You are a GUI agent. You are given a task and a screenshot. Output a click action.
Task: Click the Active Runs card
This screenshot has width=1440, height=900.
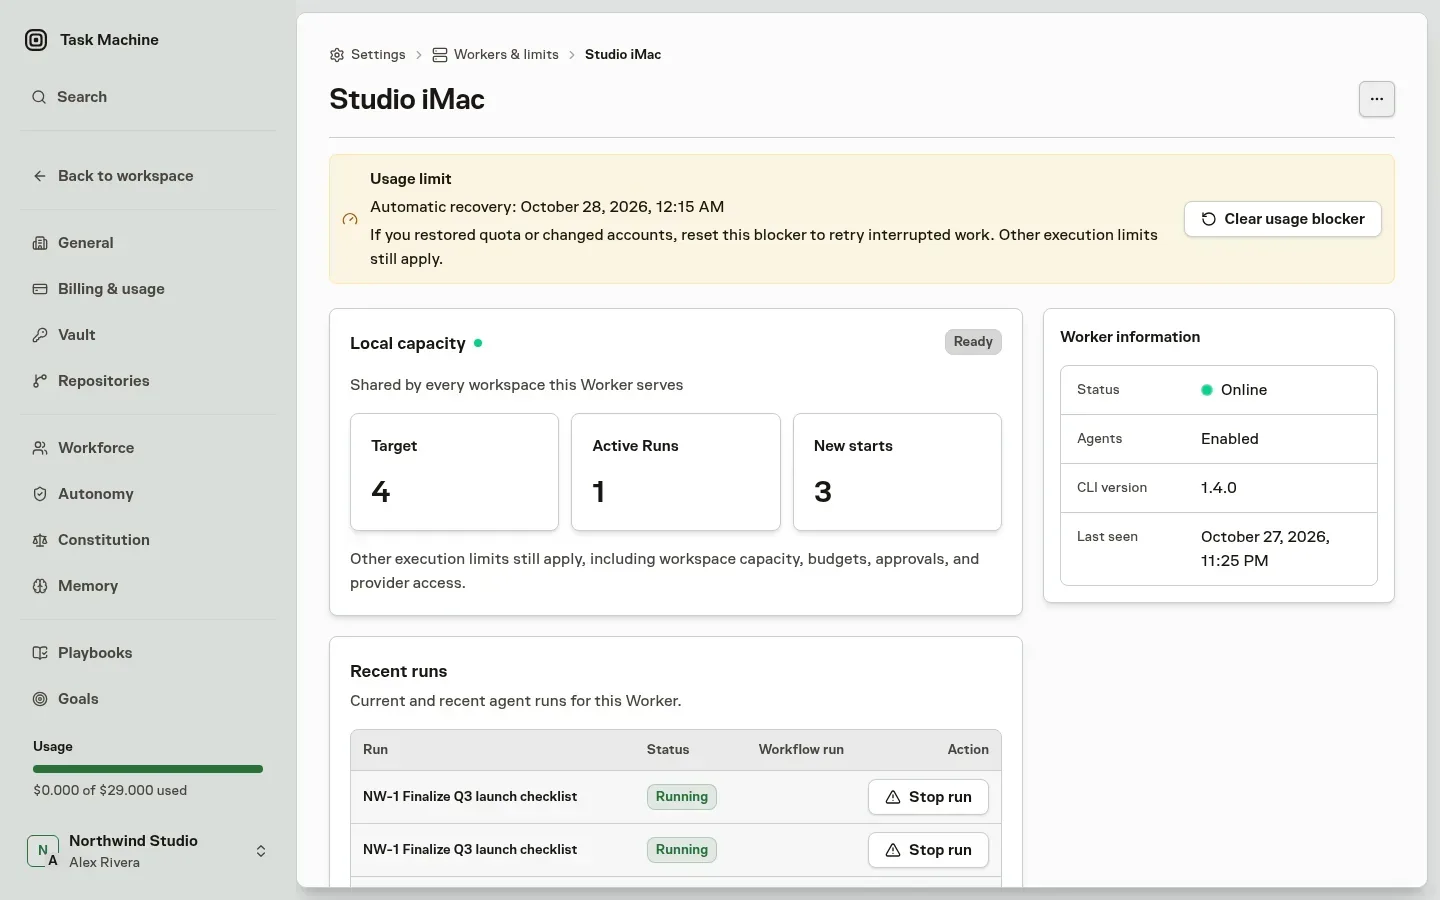[x=676, y=472]
